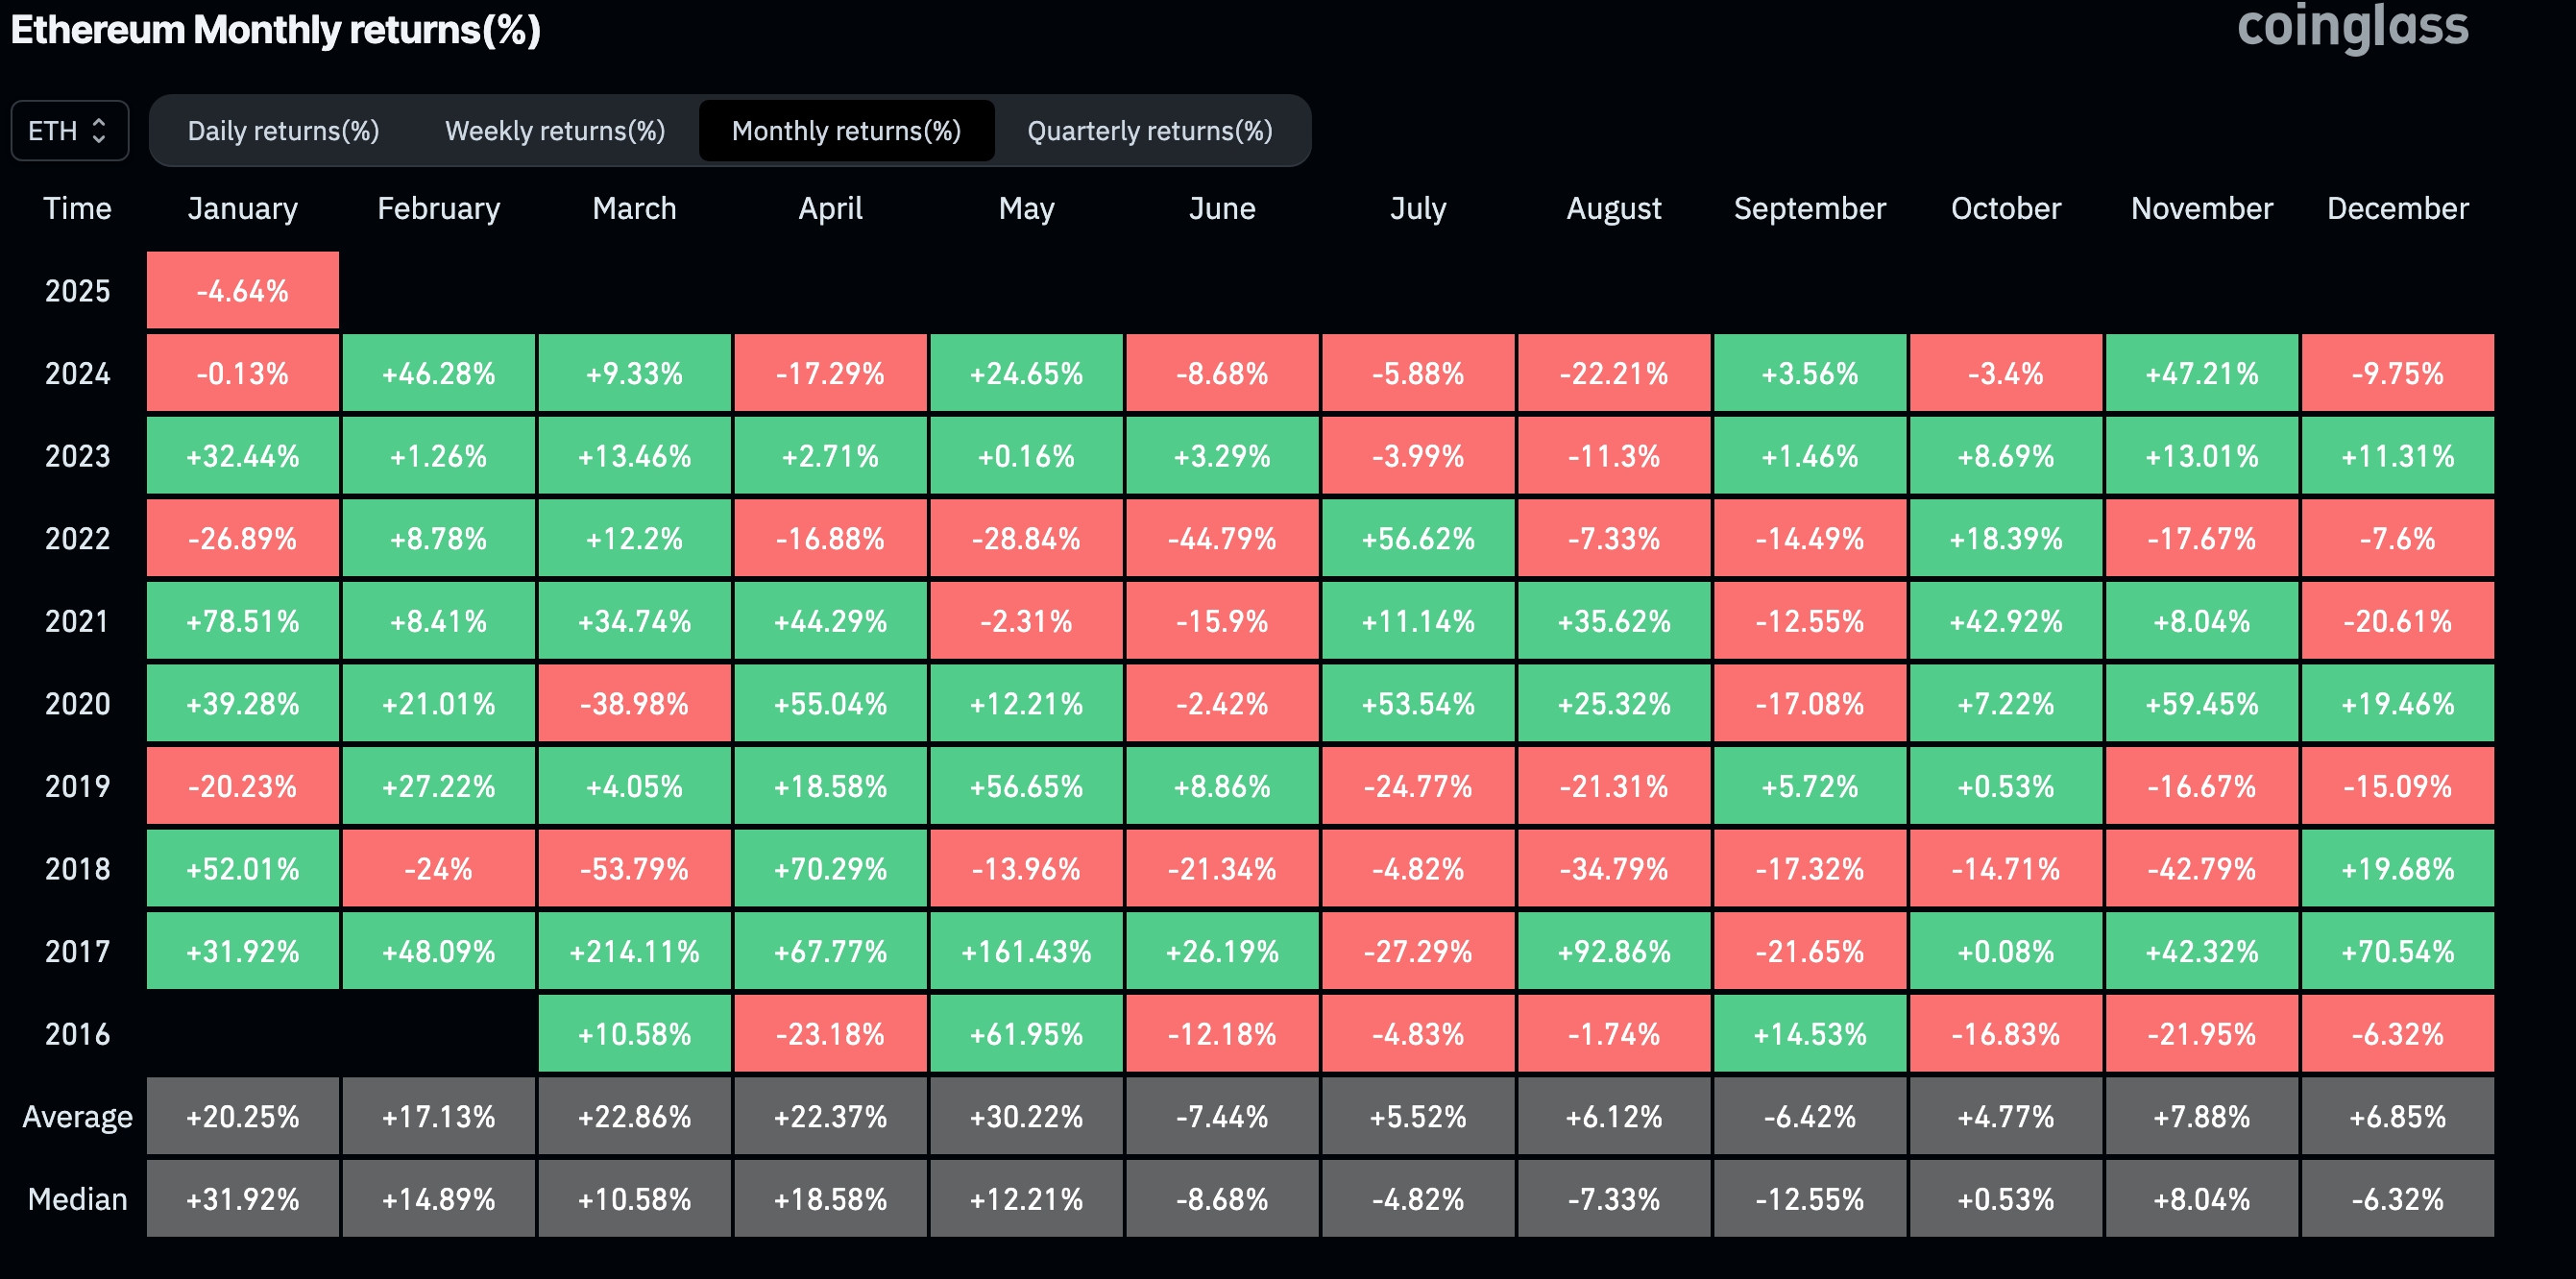Click the 2017 March +214.11% cell

(x=634, y=951)
